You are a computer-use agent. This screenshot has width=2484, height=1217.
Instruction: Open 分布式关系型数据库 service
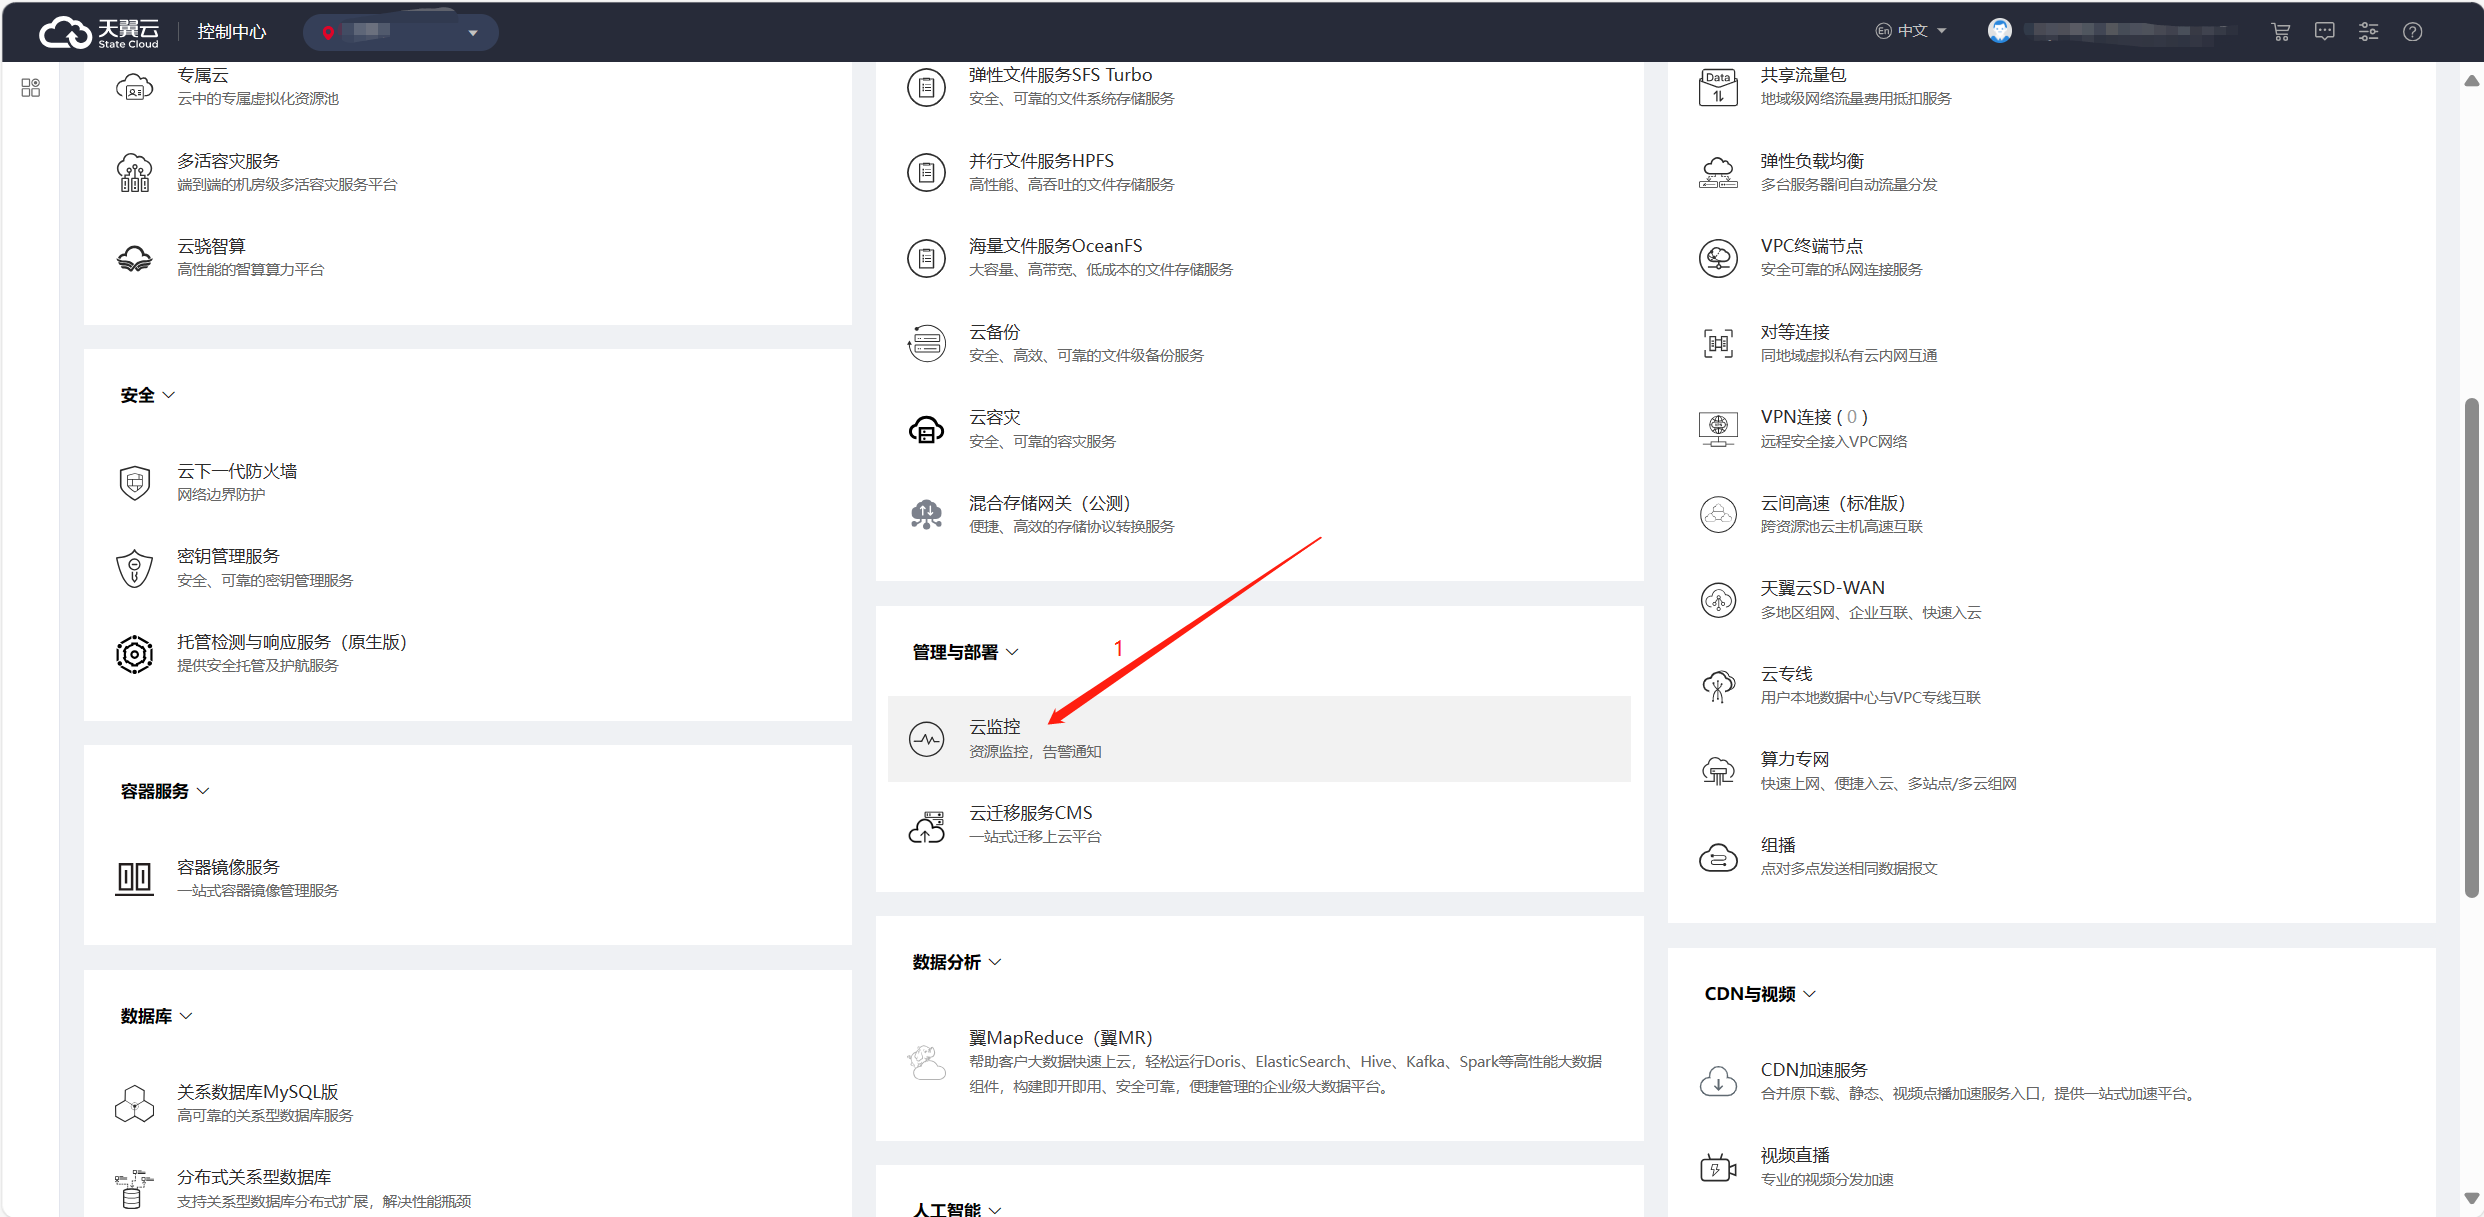[254, 1177]
